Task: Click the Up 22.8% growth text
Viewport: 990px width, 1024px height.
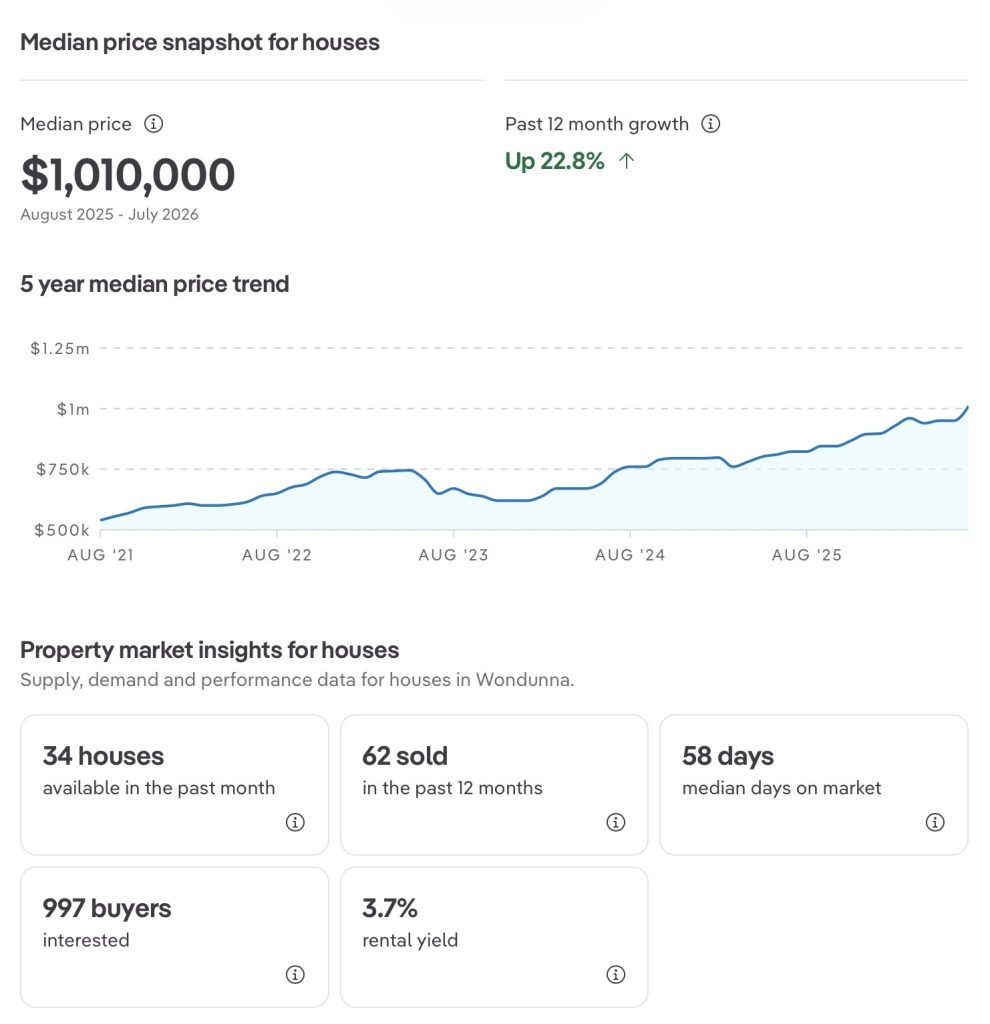Action: (x=554, y=161)
